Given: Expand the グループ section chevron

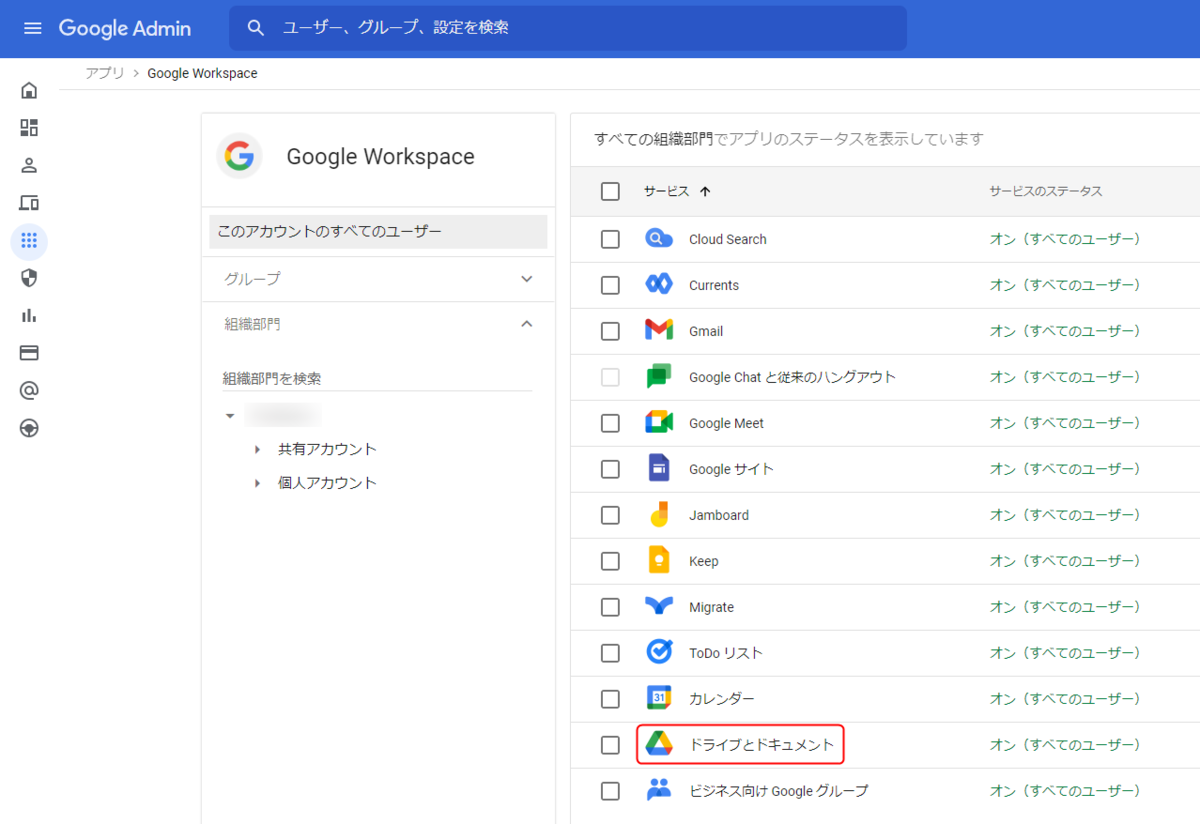Looking at the screenshot, I should [x=527, y=279].
